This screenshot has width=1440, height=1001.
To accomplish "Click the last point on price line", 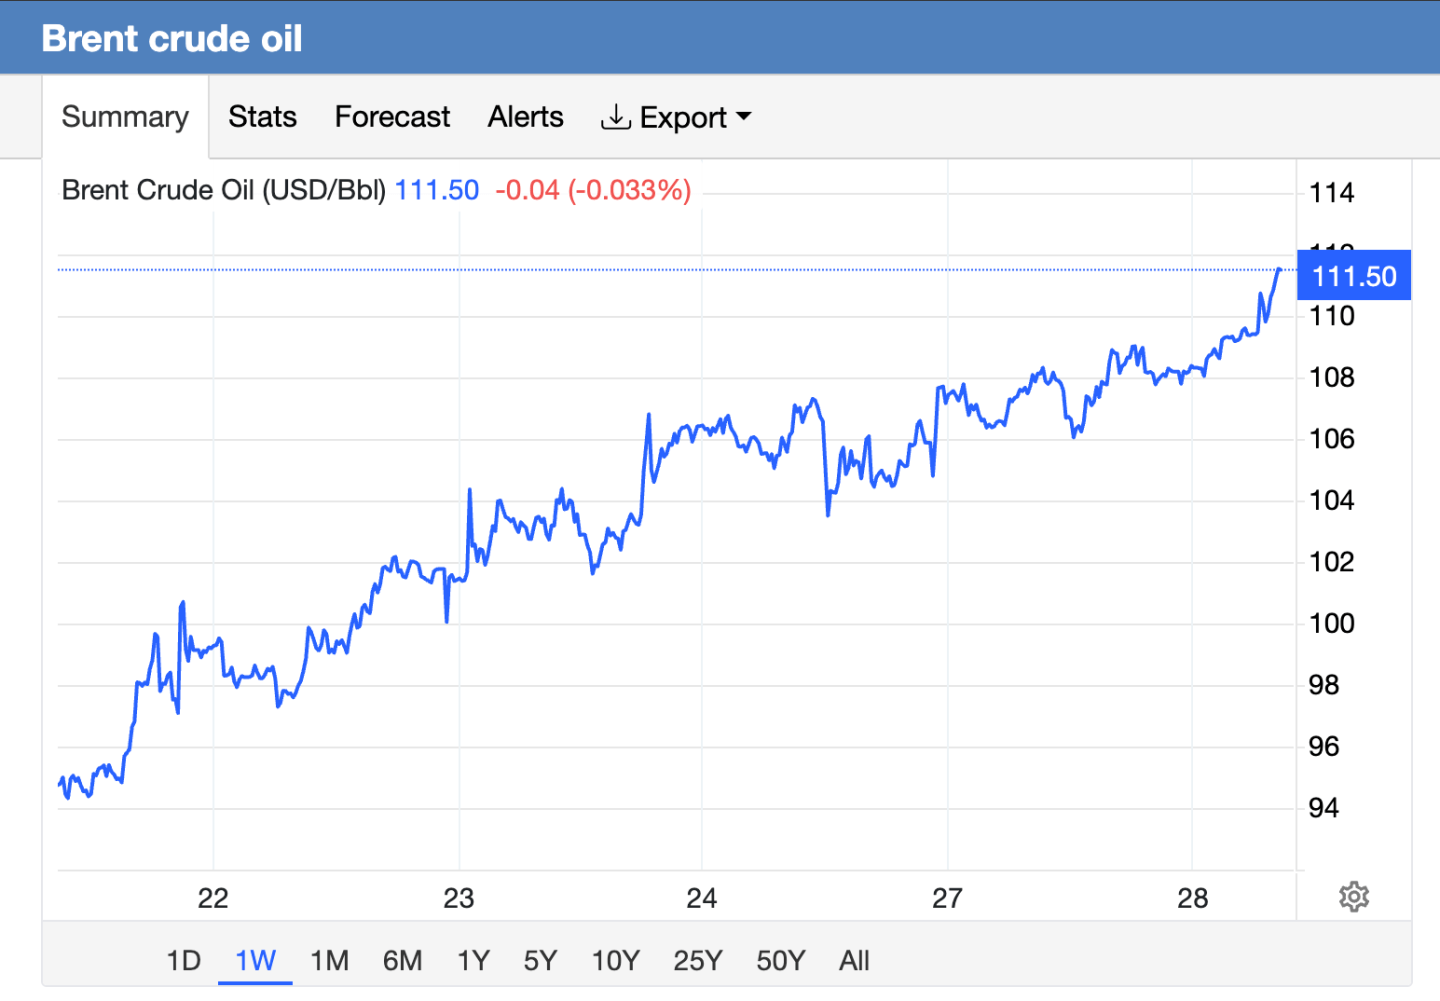I will click(1279, 269).
